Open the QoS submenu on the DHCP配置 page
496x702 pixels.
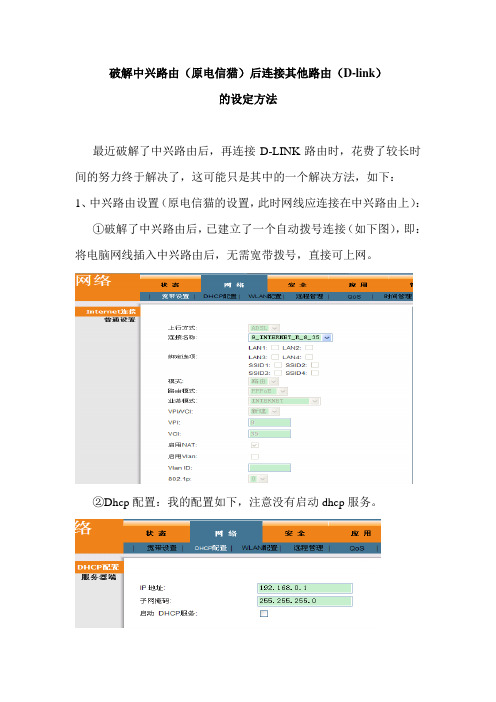[x=357, y=548]
